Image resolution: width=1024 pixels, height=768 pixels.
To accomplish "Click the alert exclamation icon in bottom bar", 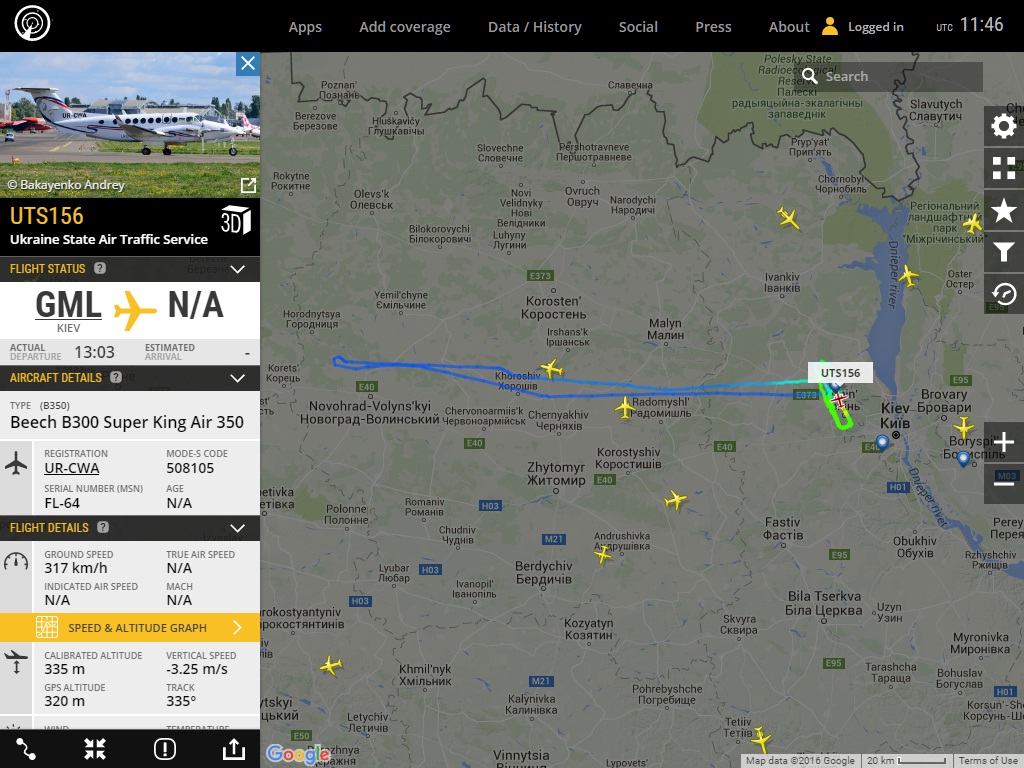I will coord(165,748).
